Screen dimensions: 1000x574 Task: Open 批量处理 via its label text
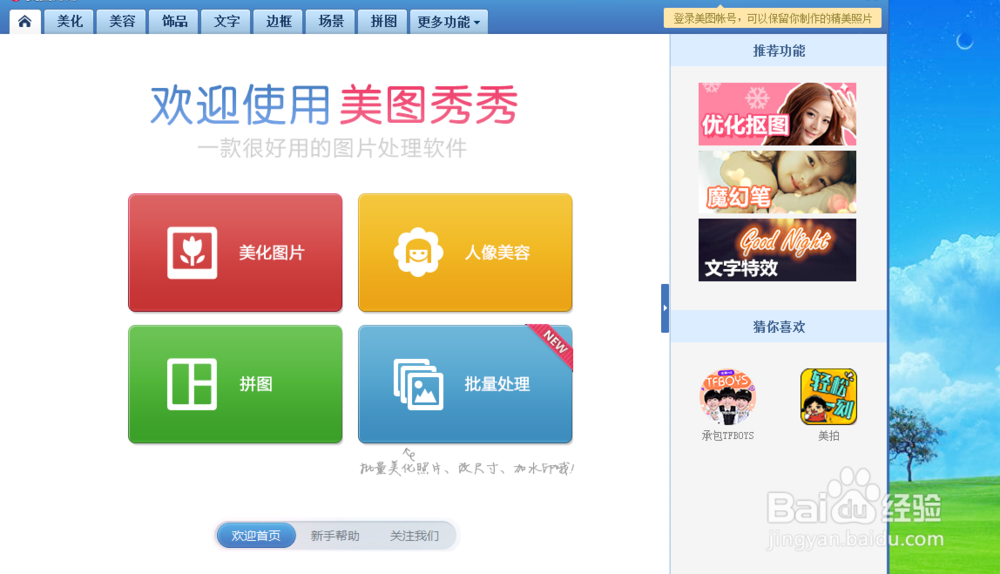497,384
